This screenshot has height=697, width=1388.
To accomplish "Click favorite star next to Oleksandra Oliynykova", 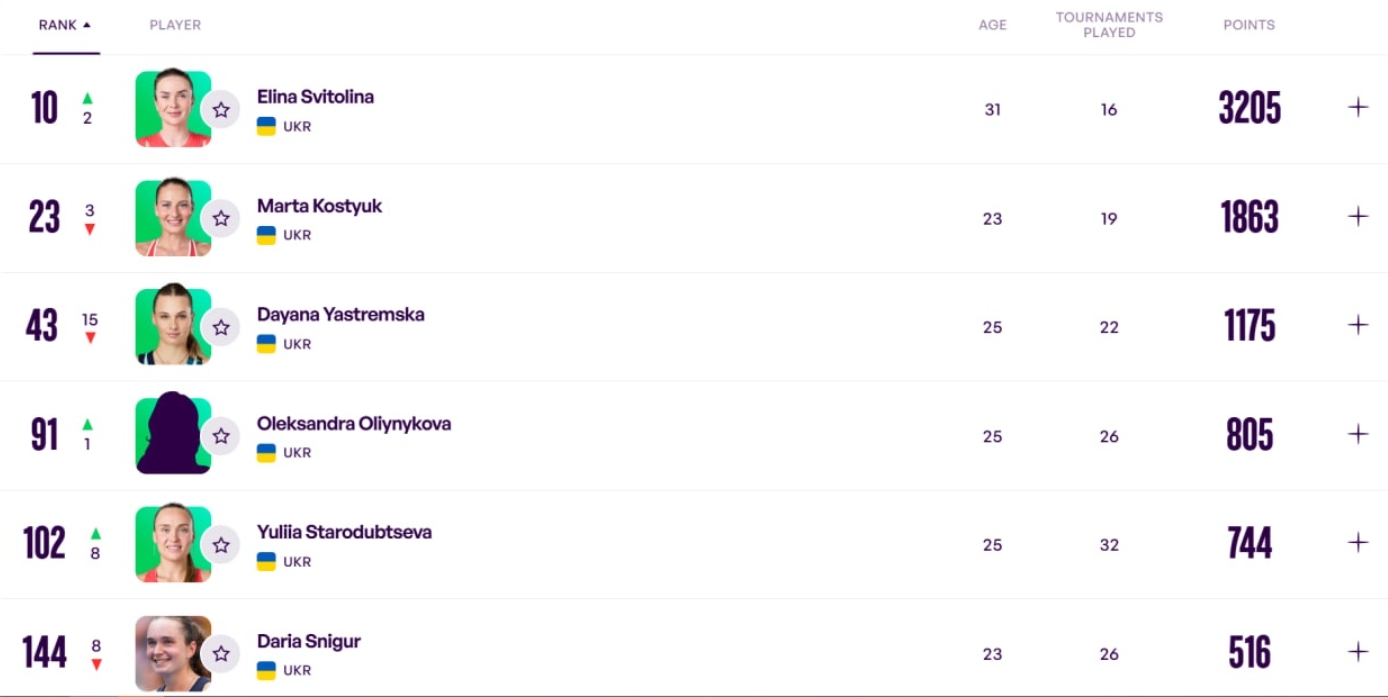I will (x=221, y=436).
